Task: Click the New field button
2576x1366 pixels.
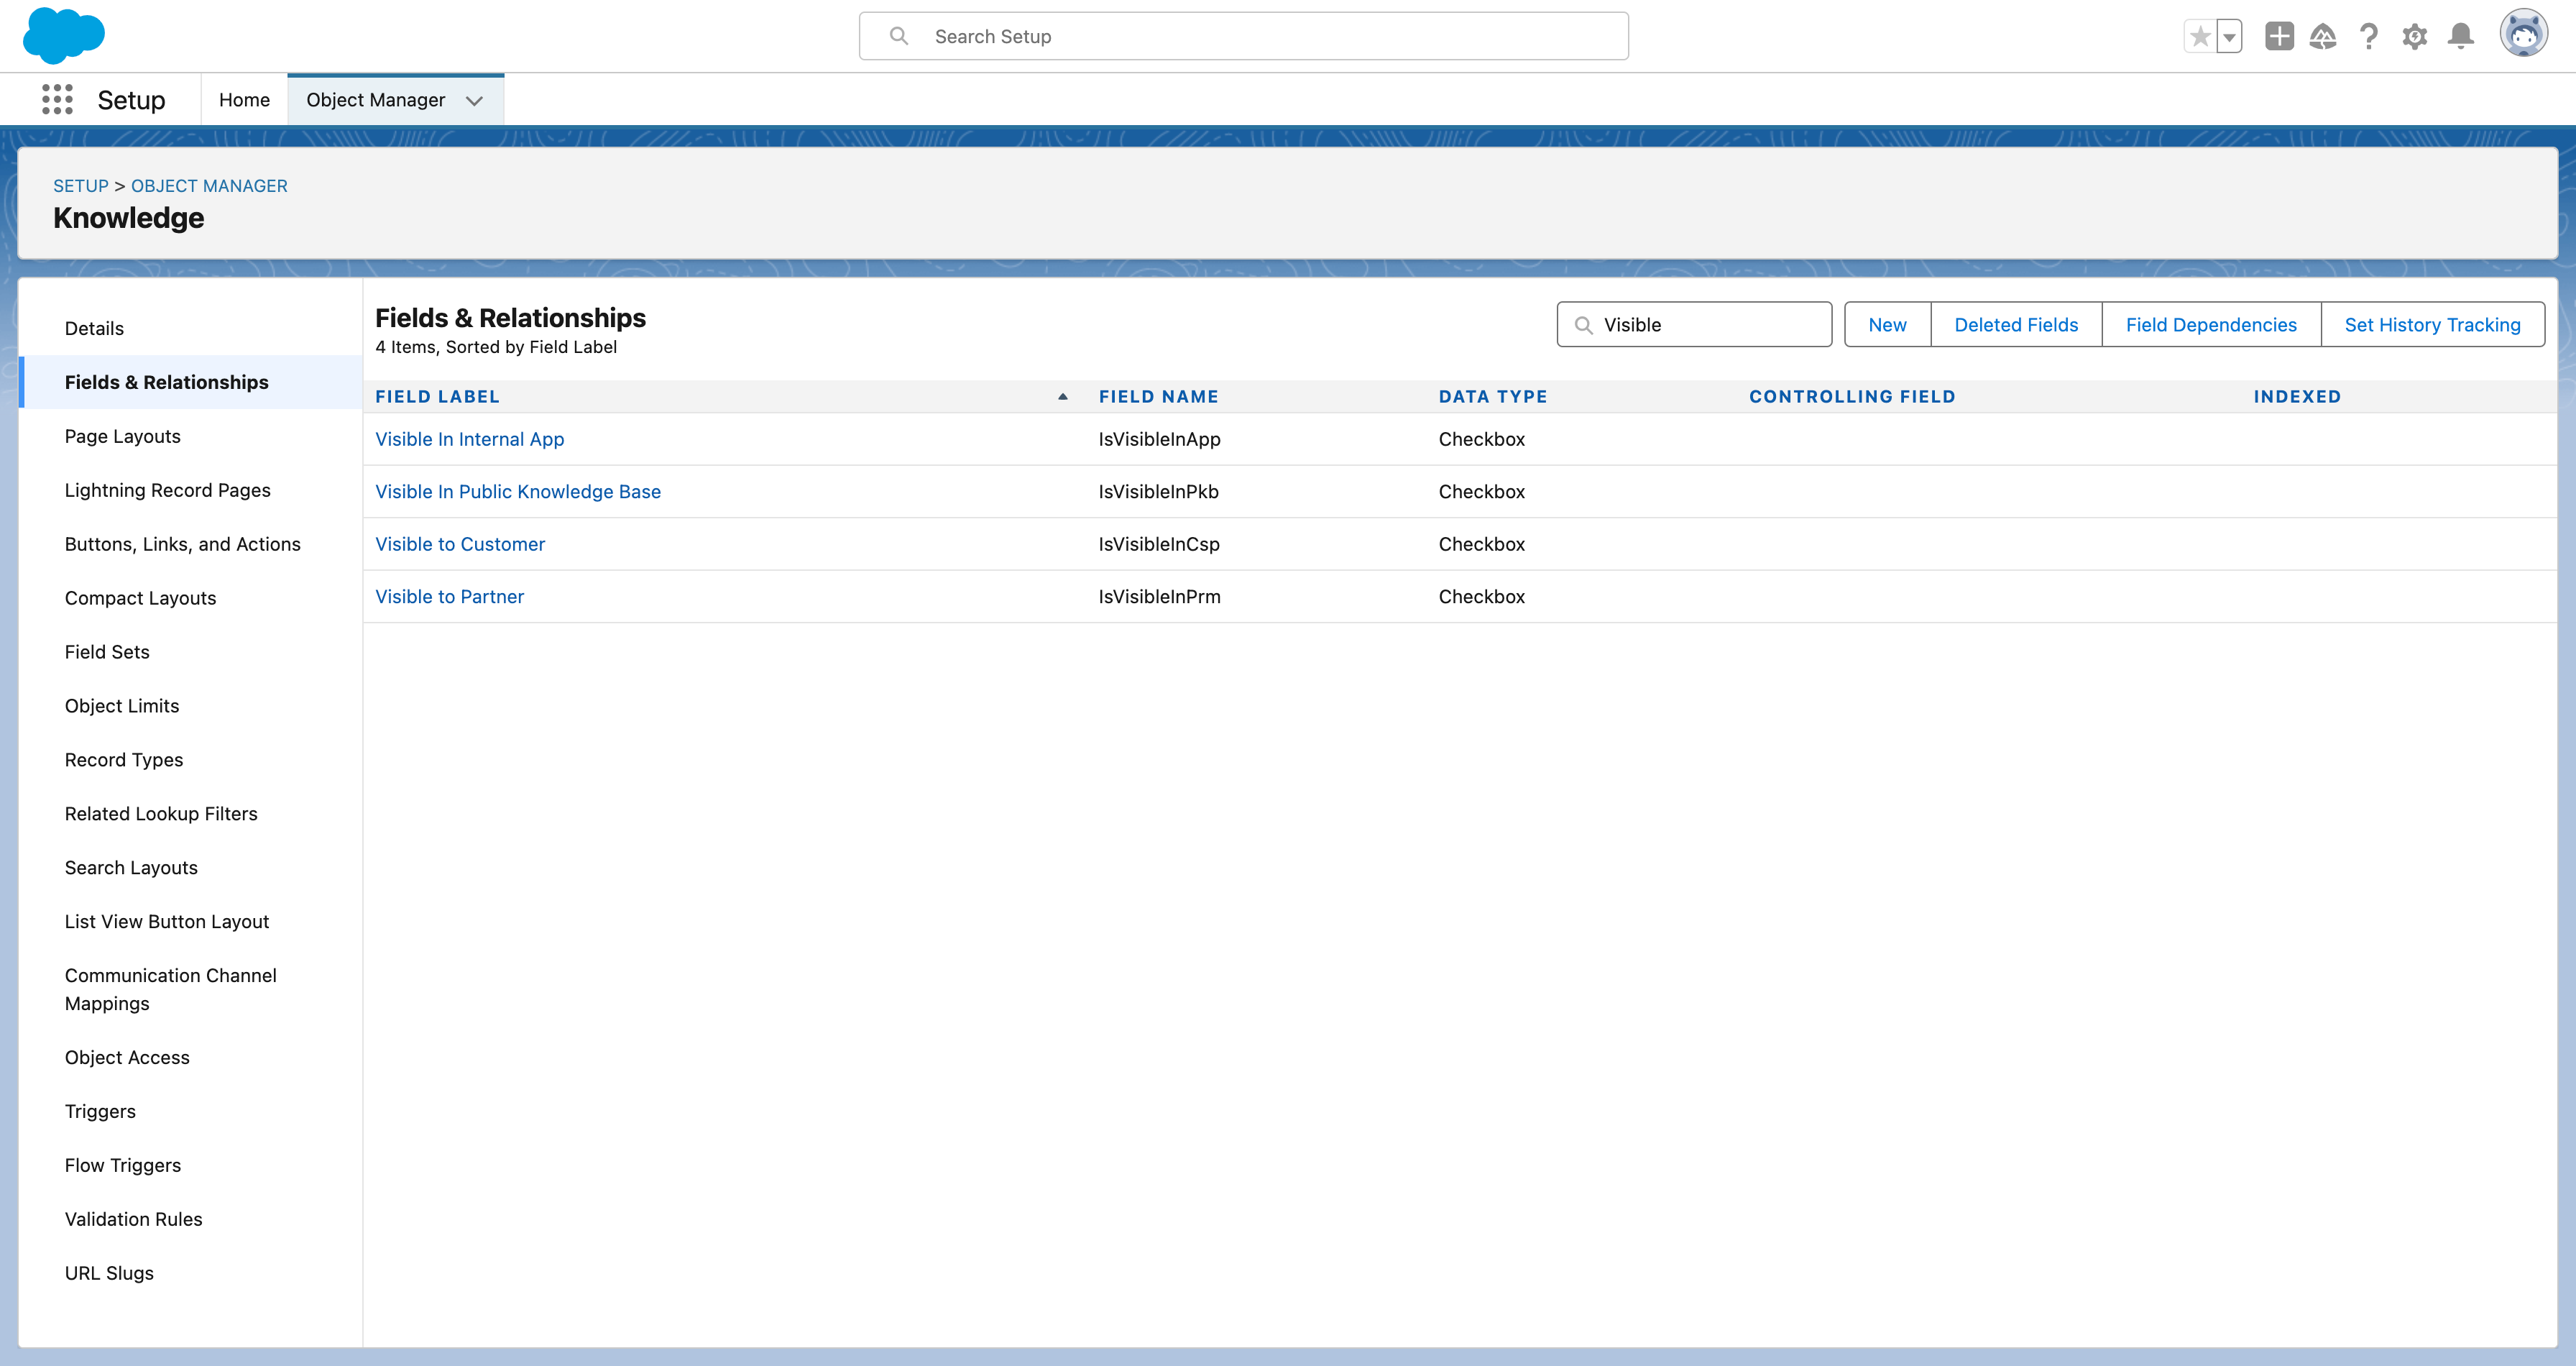Action: [1887, 325]
